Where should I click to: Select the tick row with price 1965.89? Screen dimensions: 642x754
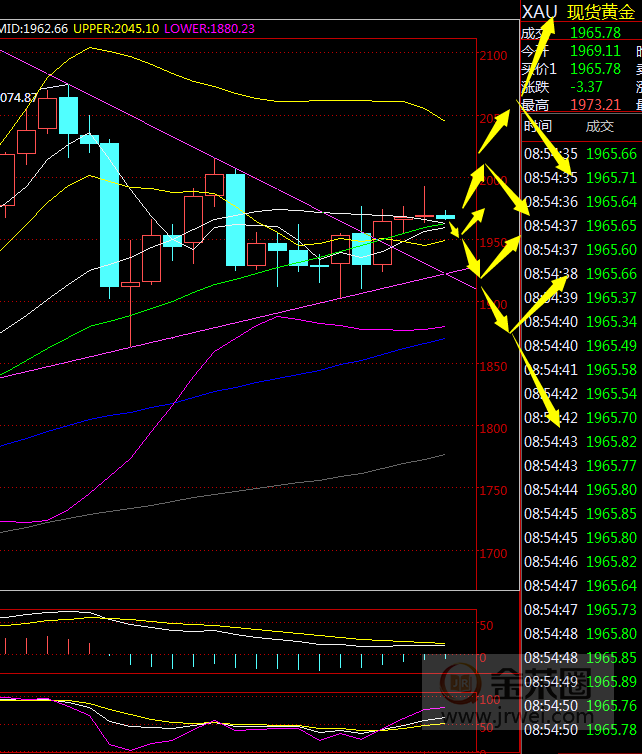pyautogui.click(x=580, y=681)
